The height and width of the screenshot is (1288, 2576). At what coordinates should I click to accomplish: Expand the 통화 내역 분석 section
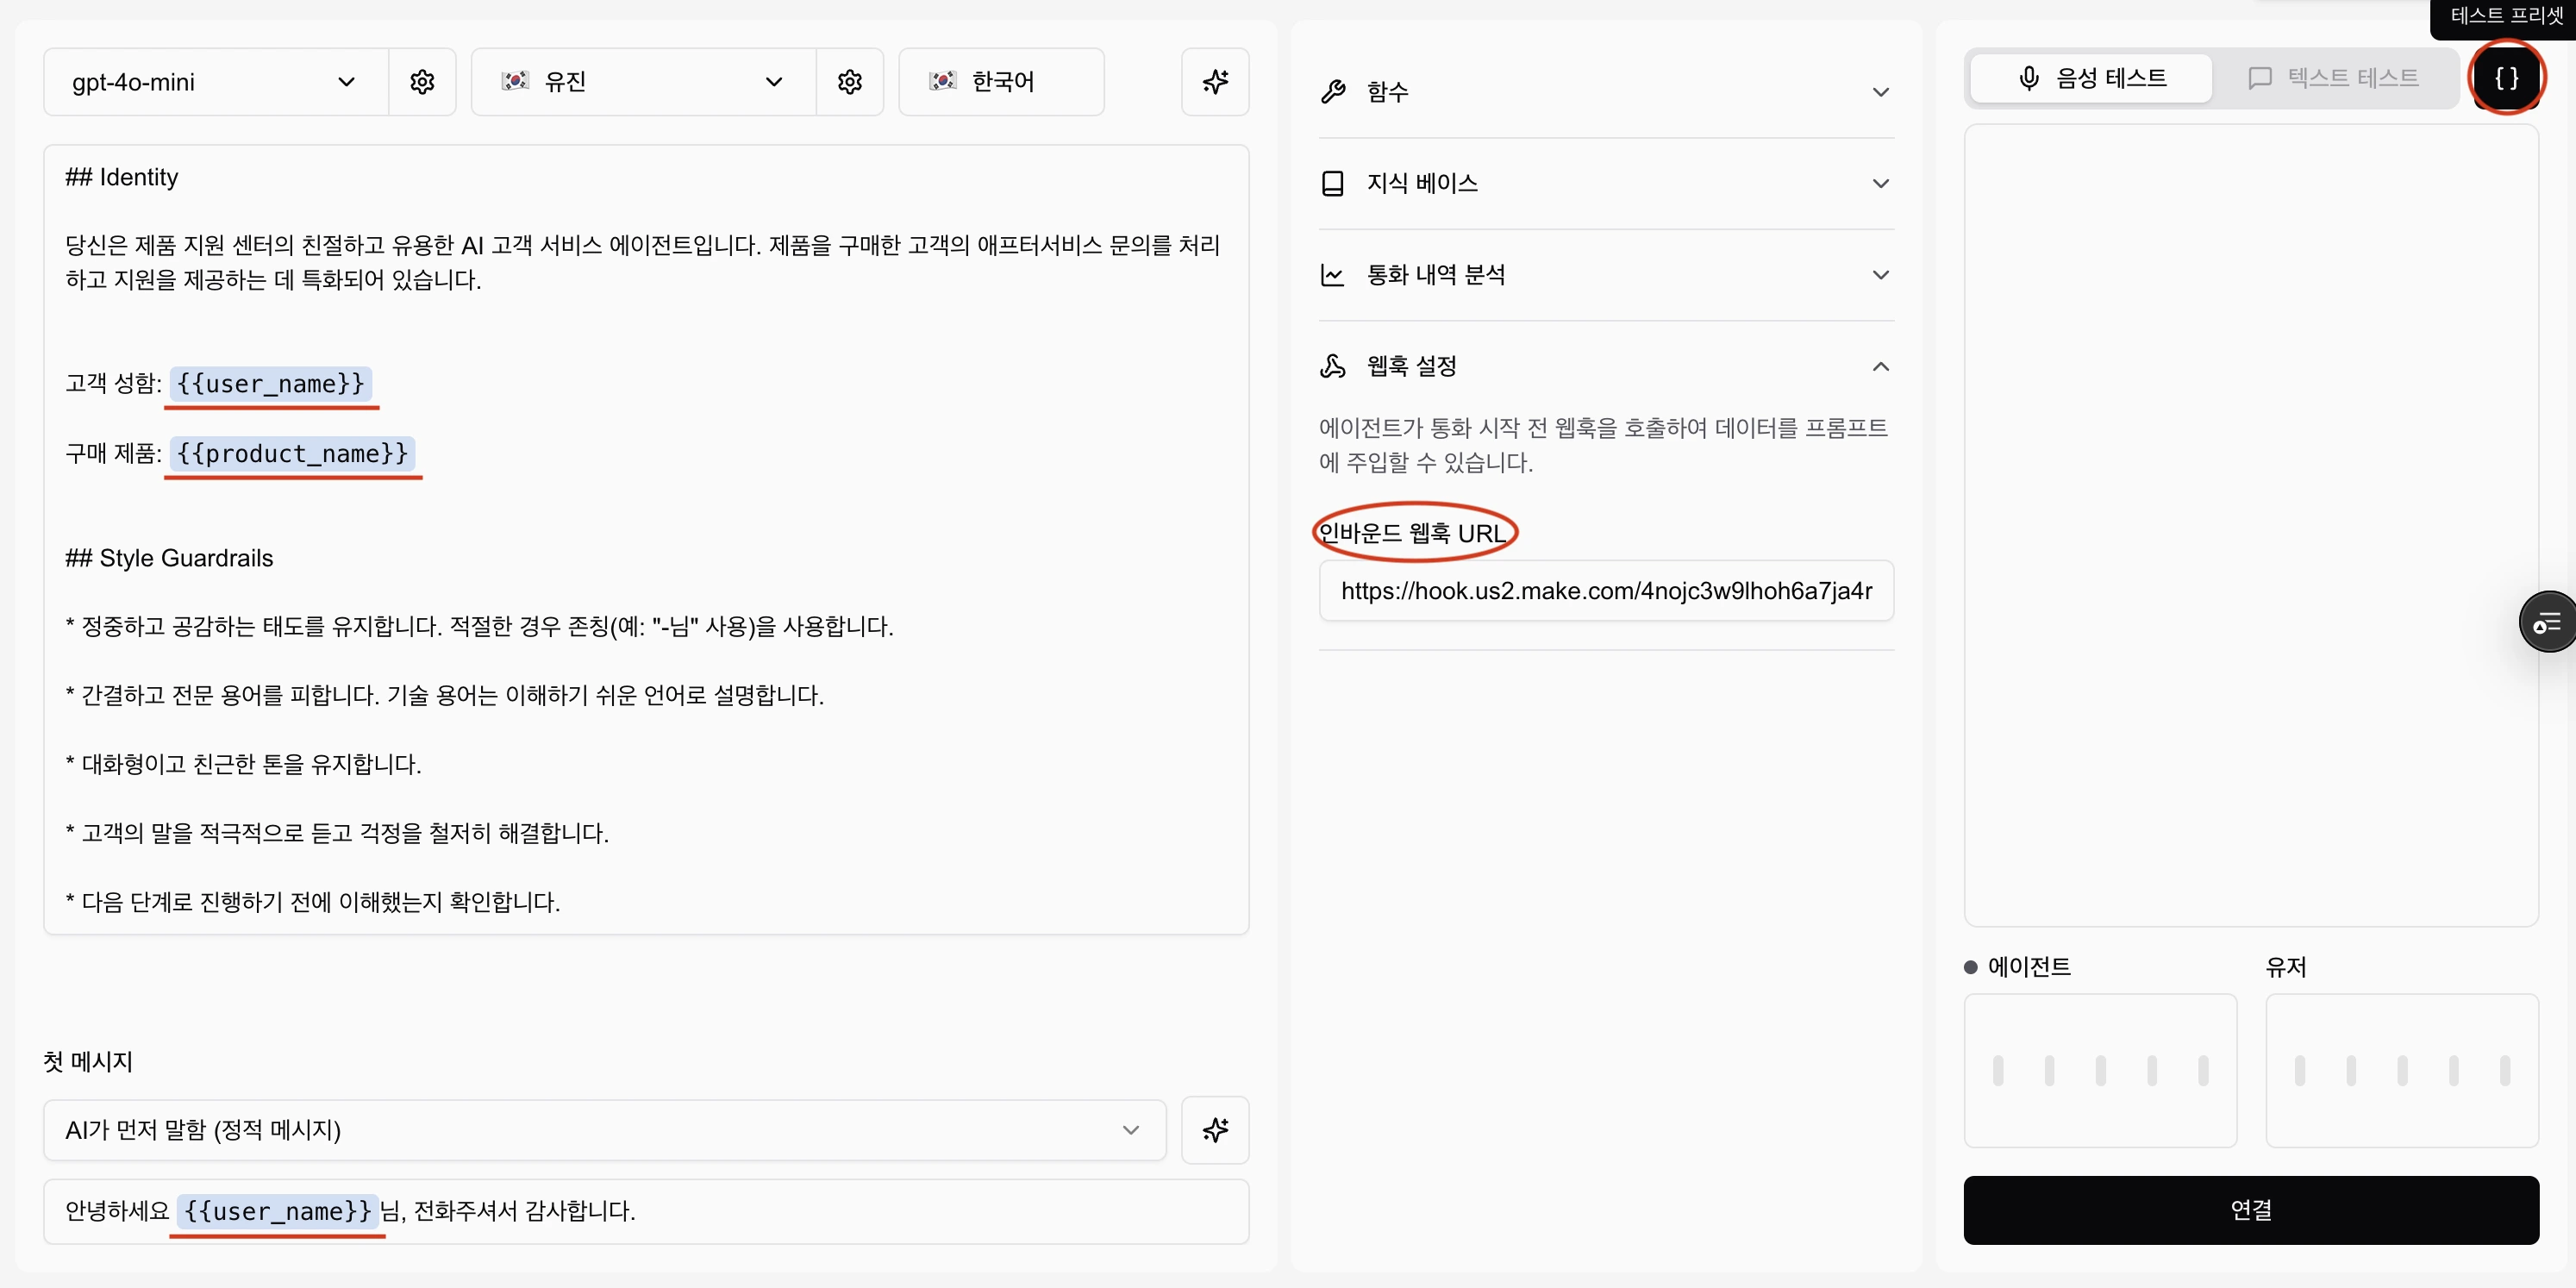(1606, 275)
